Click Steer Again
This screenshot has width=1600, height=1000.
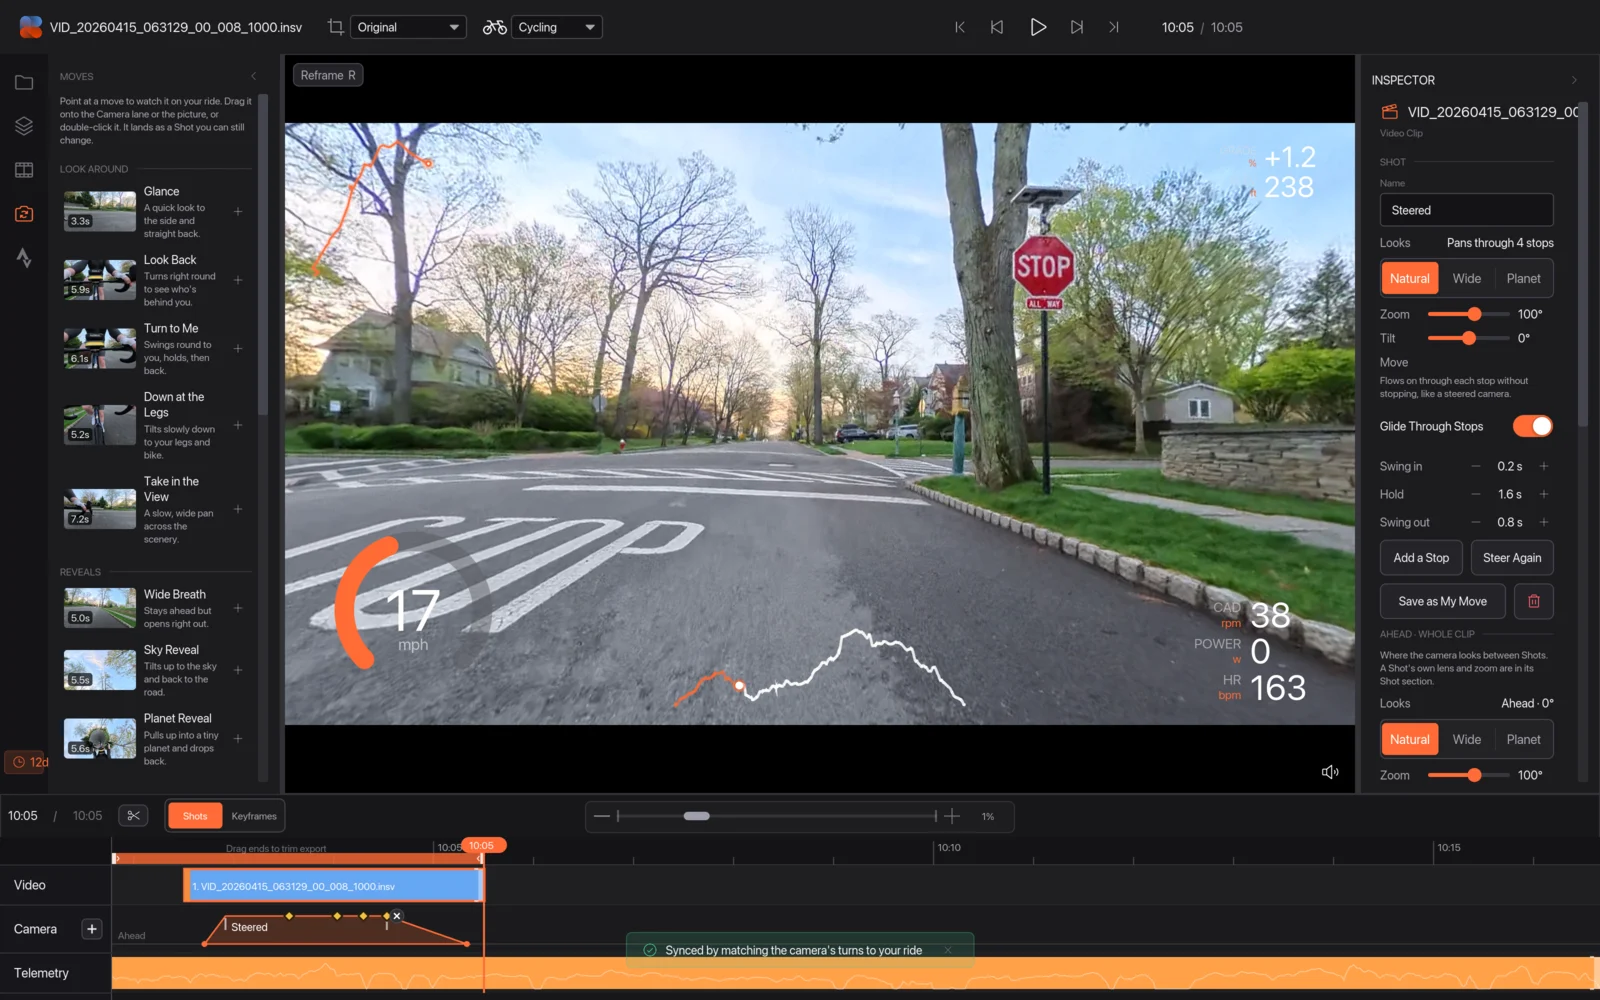pyautogui.click(x=1512, y=558)
